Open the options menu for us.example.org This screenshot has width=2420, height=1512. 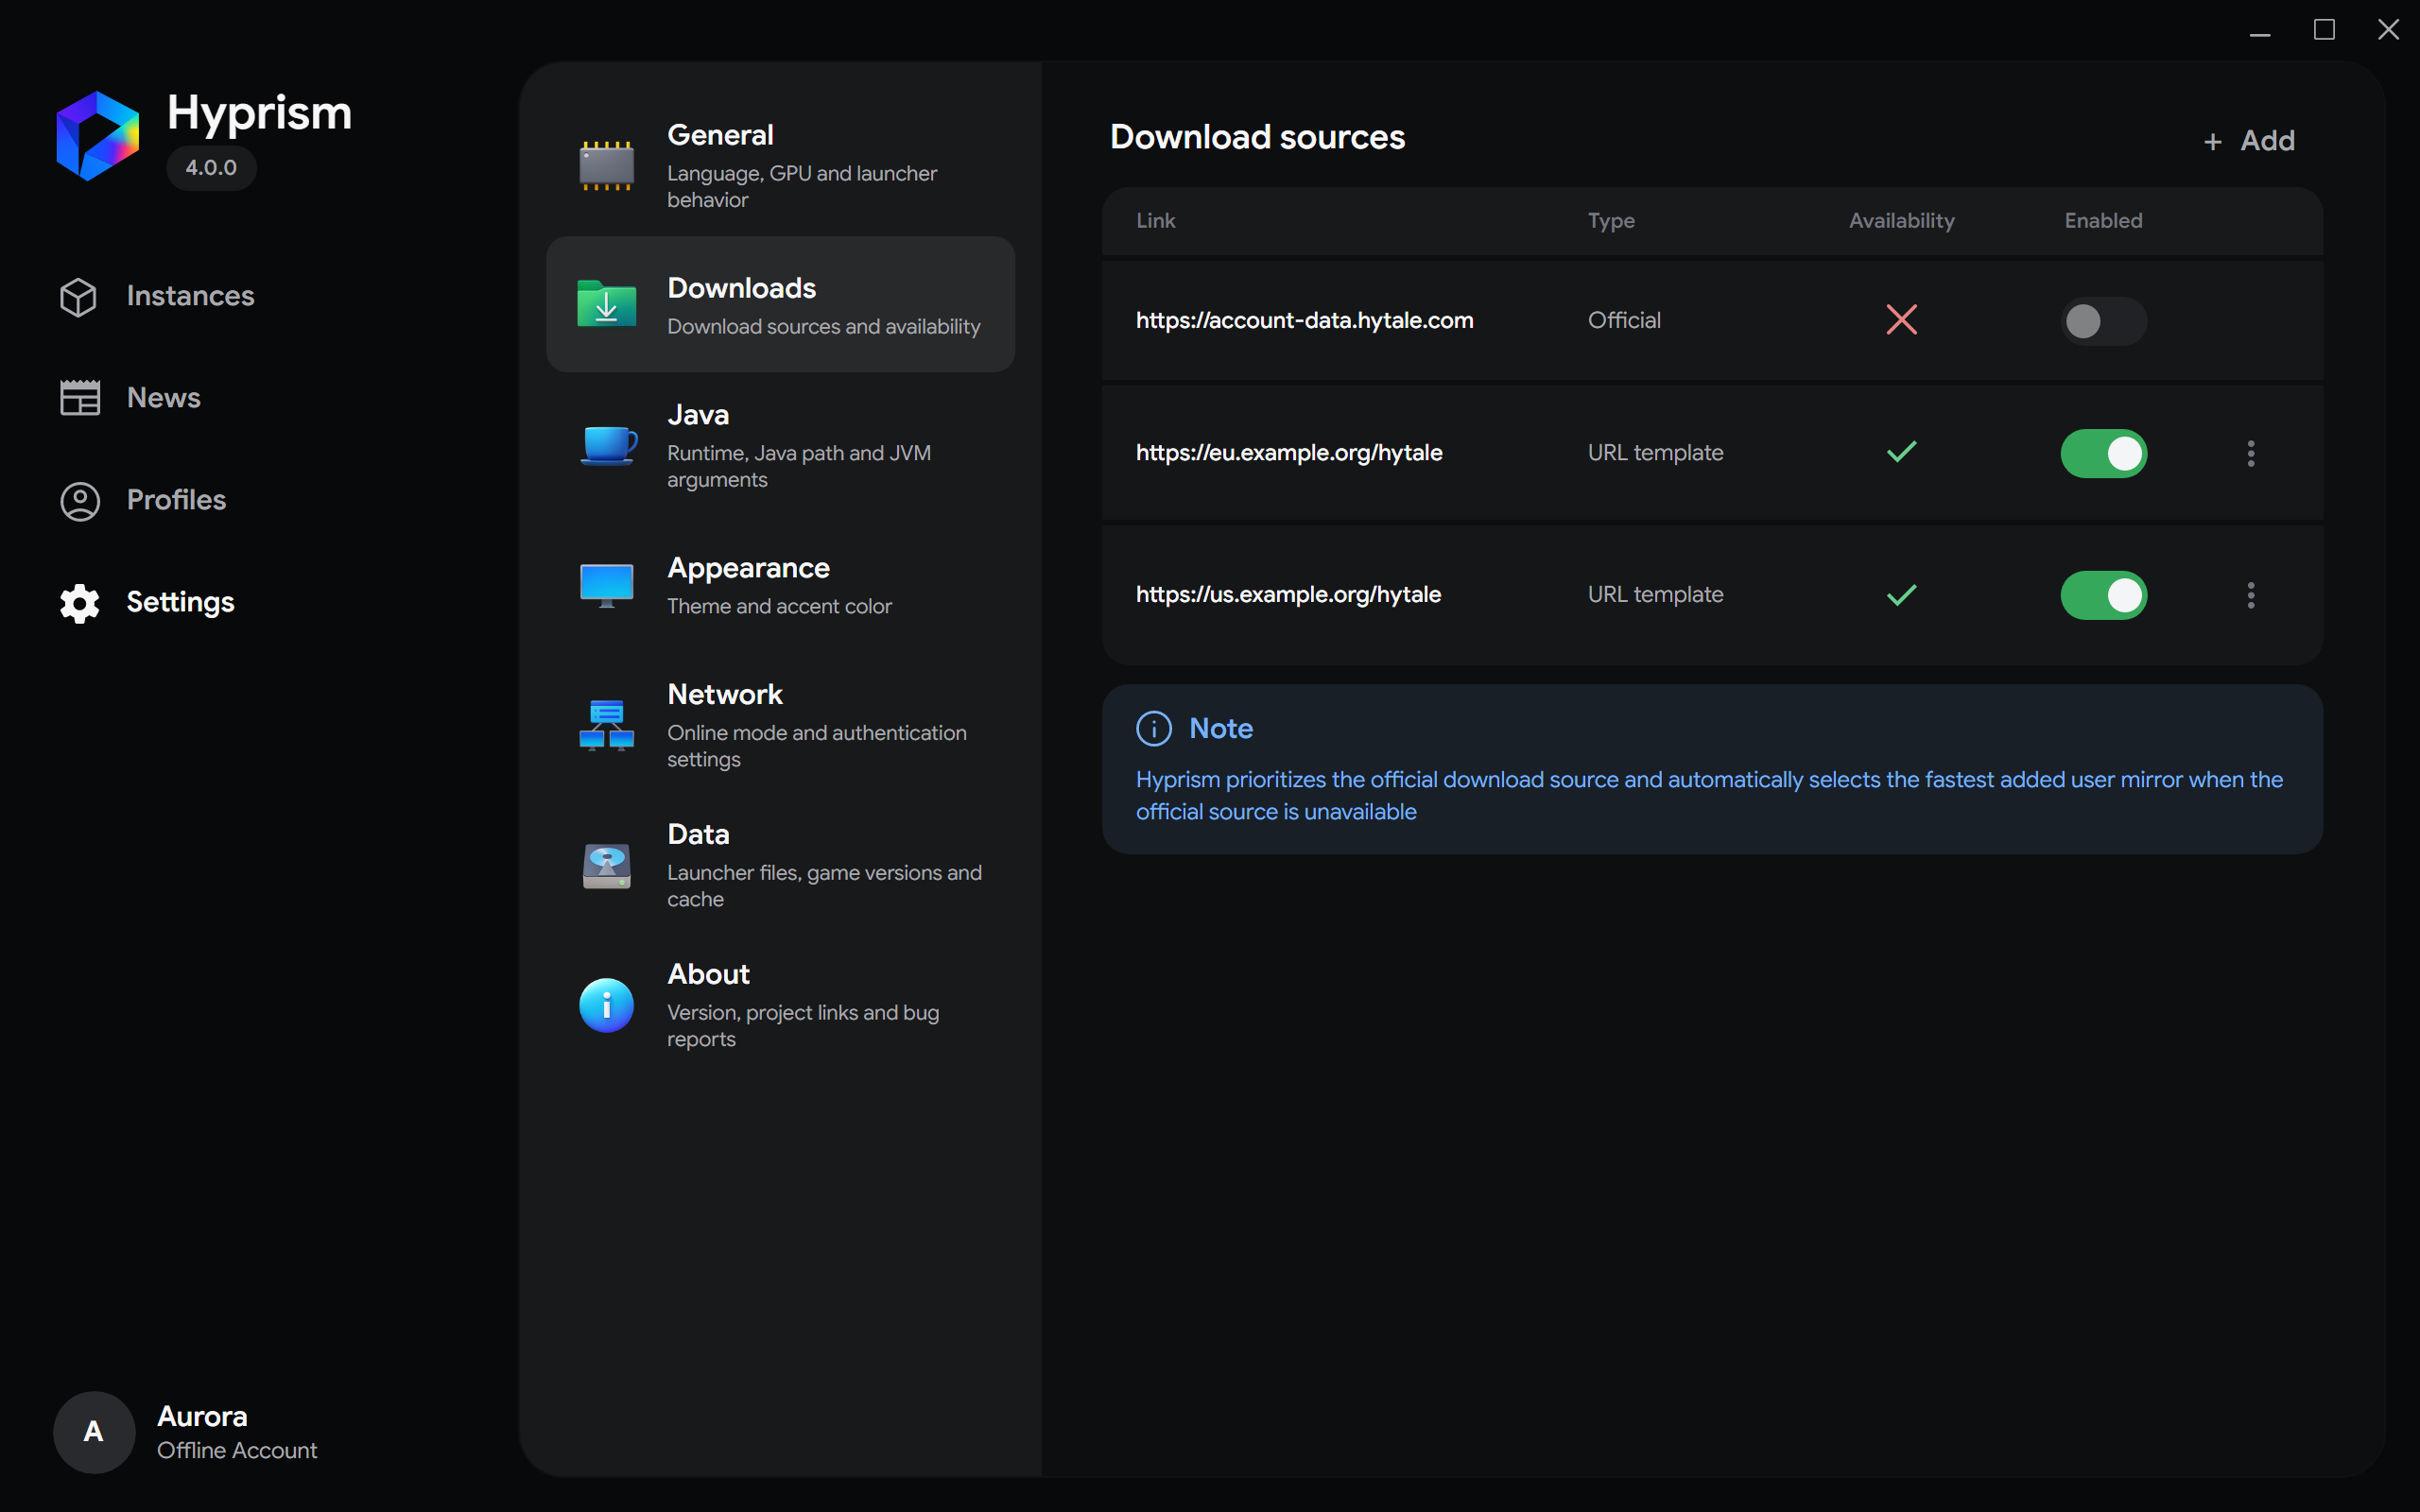pyautogui.click(x=2250, y=596)
